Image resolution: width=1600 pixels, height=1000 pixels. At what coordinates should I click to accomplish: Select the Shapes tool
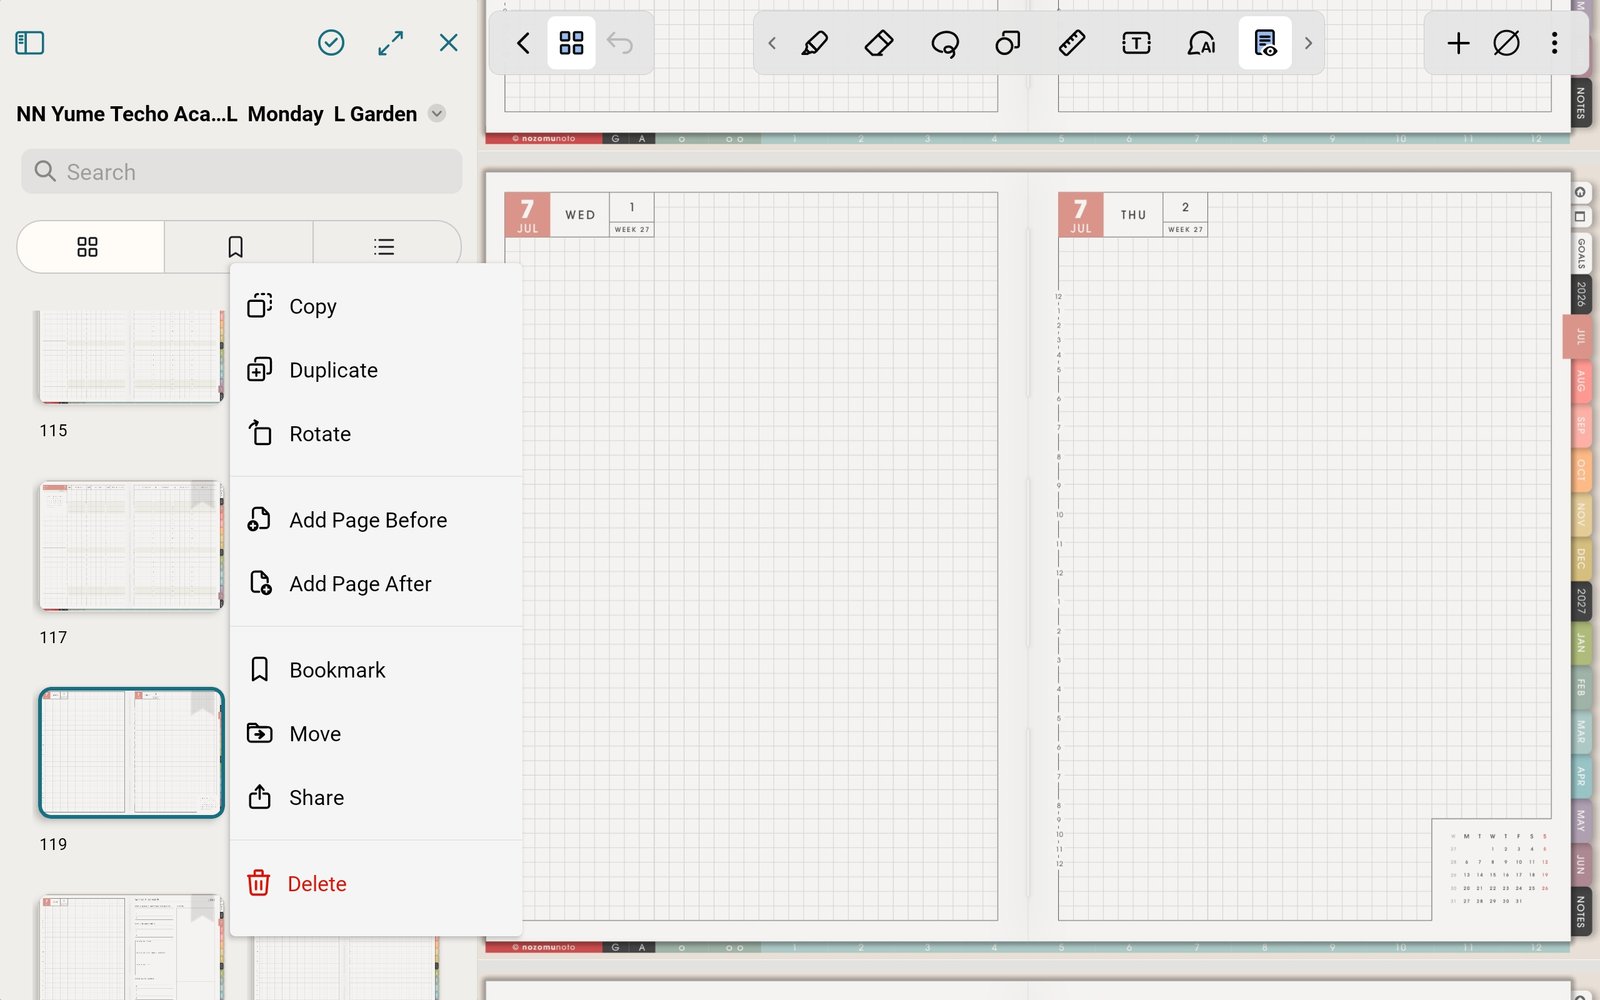(x=1008, y=43)
